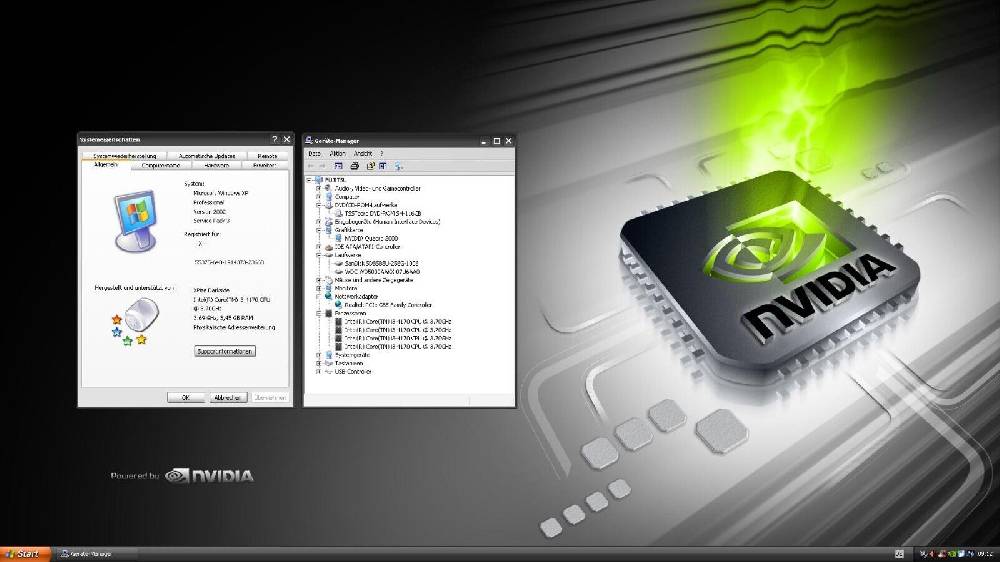Click the Realtek PCIe GBE controller icon
The height and width of the screenshot is (562, 1000).
pyautogui.click(x=339, y=305)
